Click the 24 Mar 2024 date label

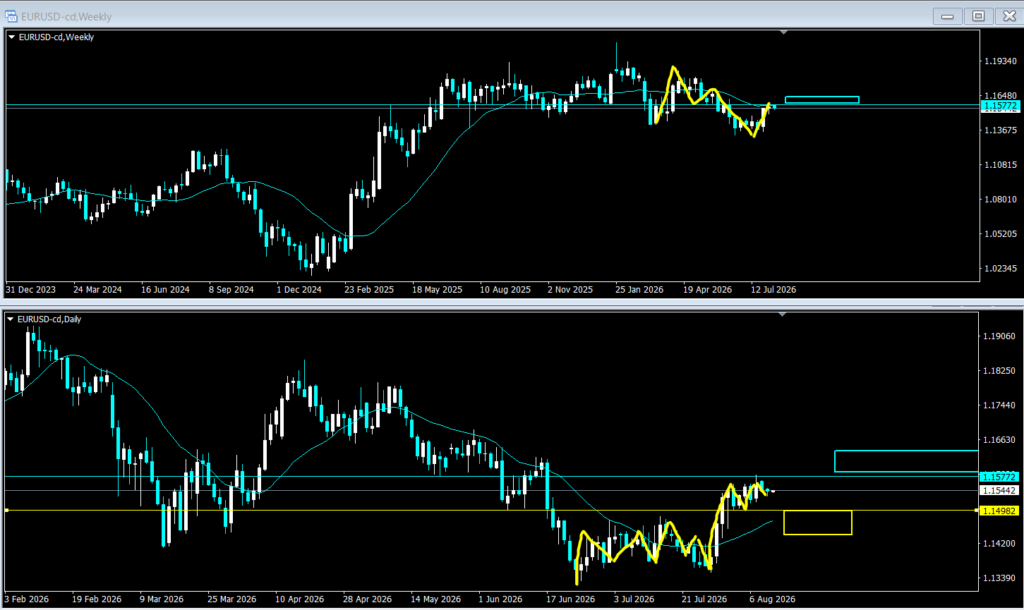(97, 289)
